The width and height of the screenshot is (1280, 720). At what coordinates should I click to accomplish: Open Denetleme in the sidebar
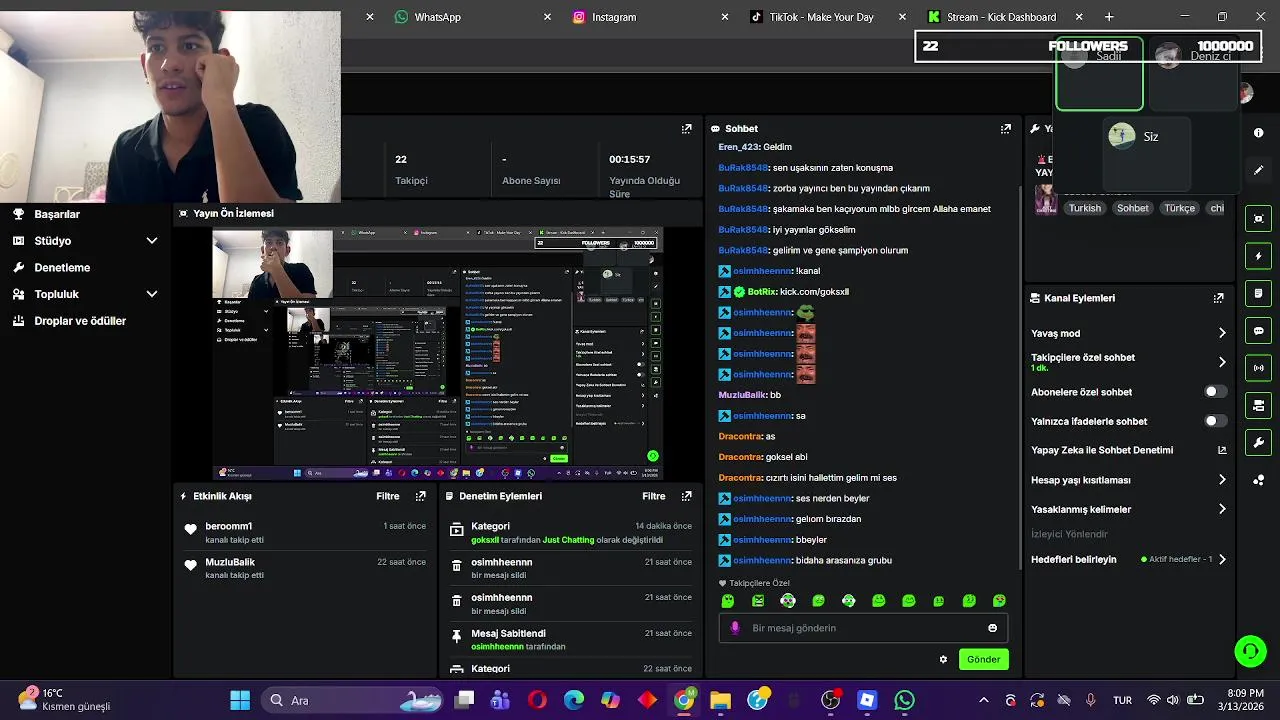tap(62, 268)
